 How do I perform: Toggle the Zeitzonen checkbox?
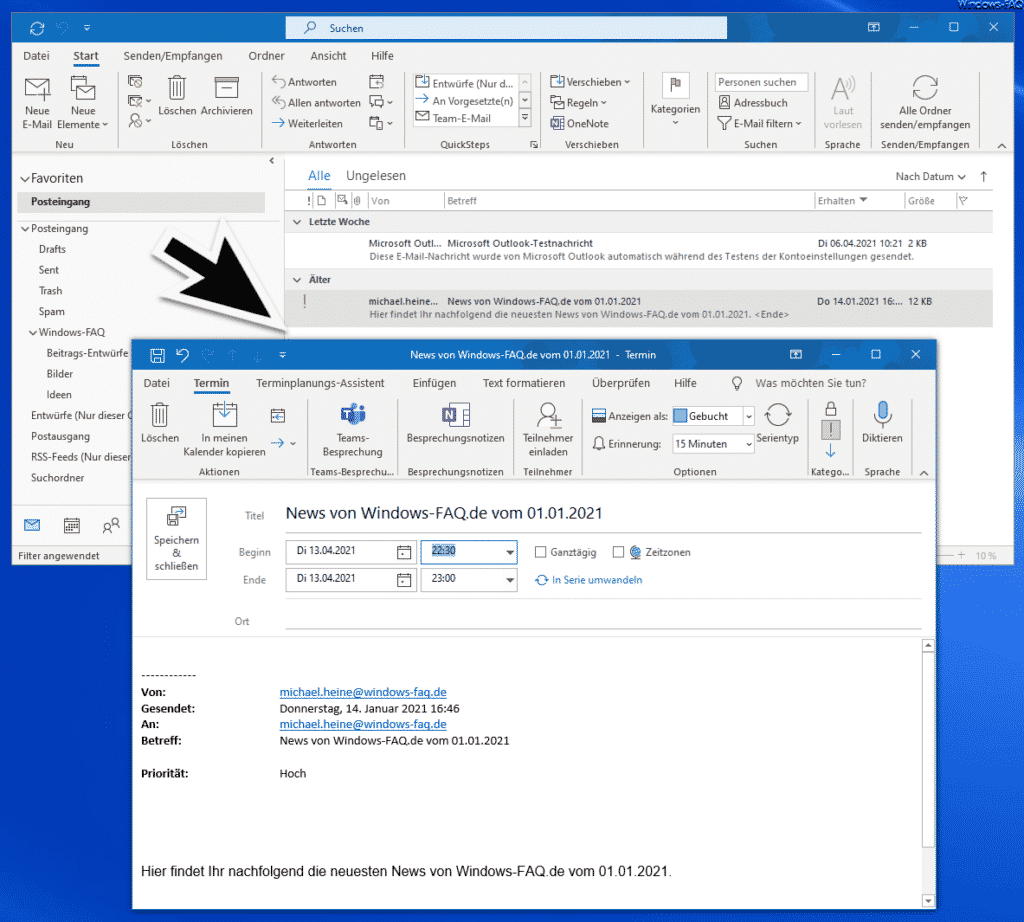point(618,552)
